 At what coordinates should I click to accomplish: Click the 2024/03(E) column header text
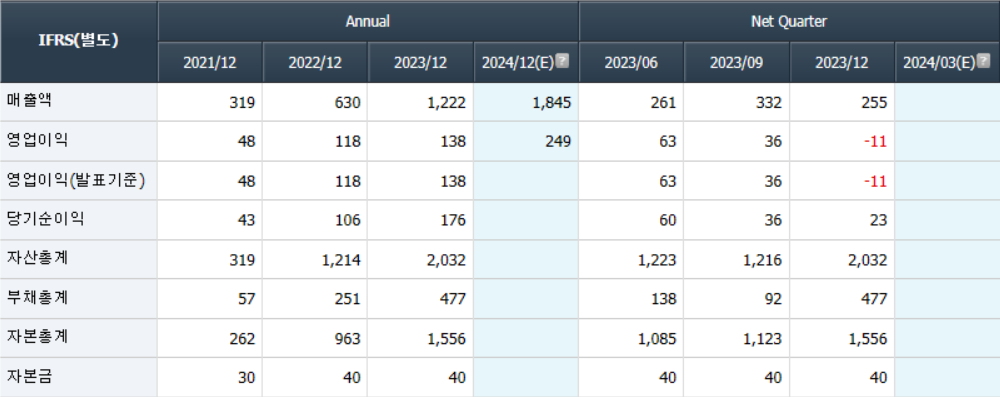point(940,63)
